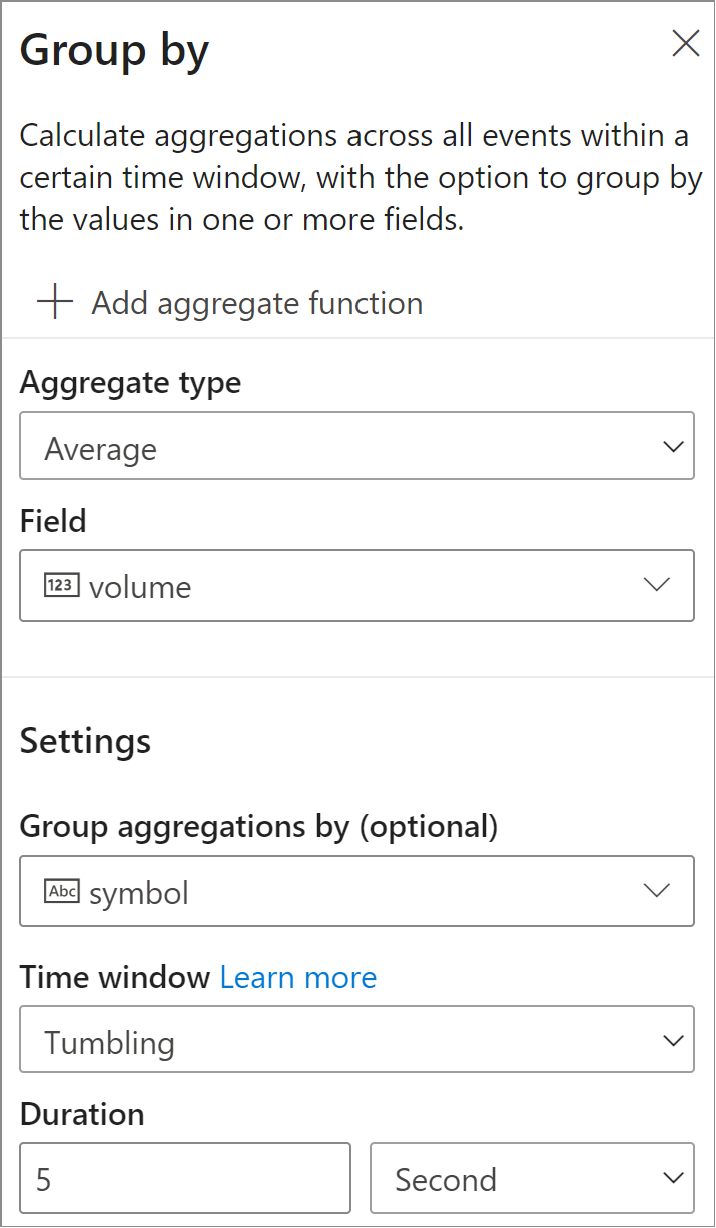Open the Time window Tumbling dropdown
The image size is (716, 1228).
(x=357, y=1040)
